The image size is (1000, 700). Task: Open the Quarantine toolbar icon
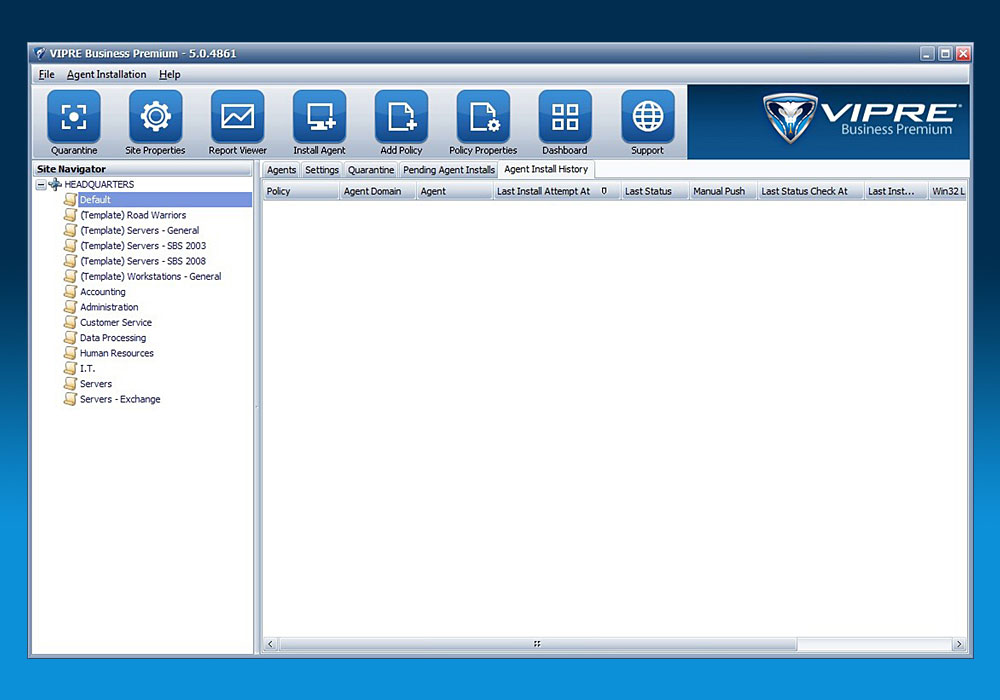(x=74, y=117)
